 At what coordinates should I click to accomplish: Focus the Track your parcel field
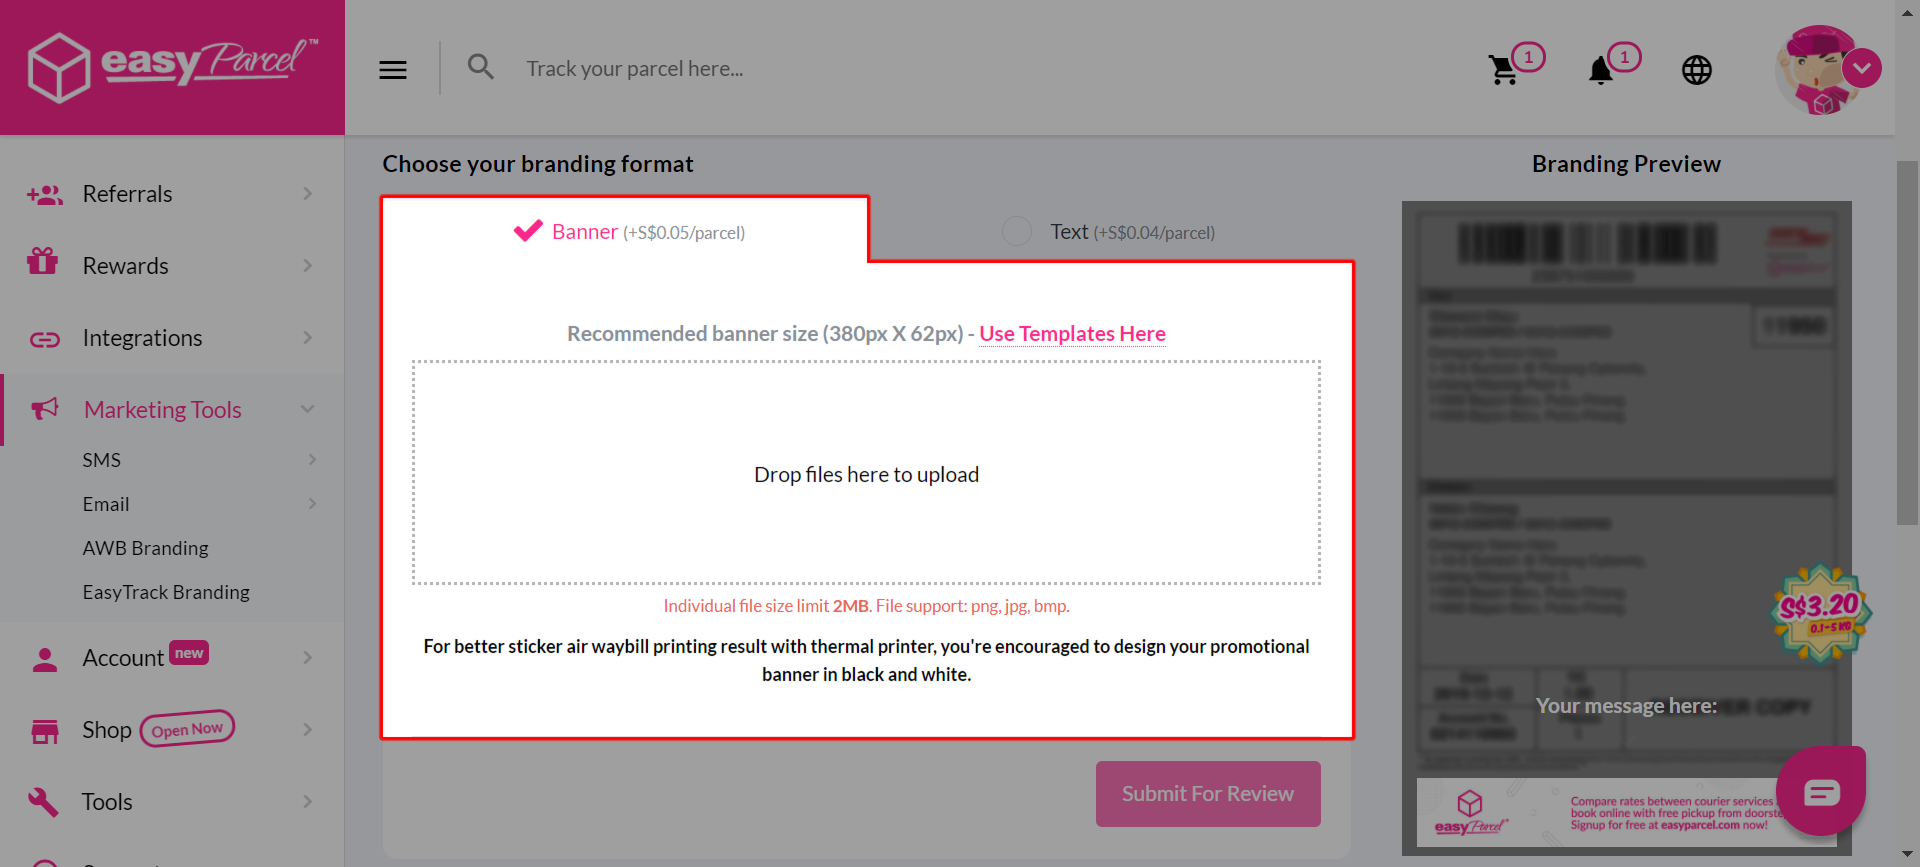point(635,69)
